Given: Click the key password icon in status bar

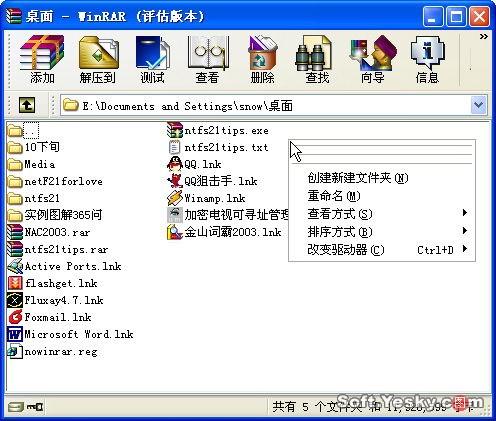Looking at the screenshot, I should coord(35,406).
